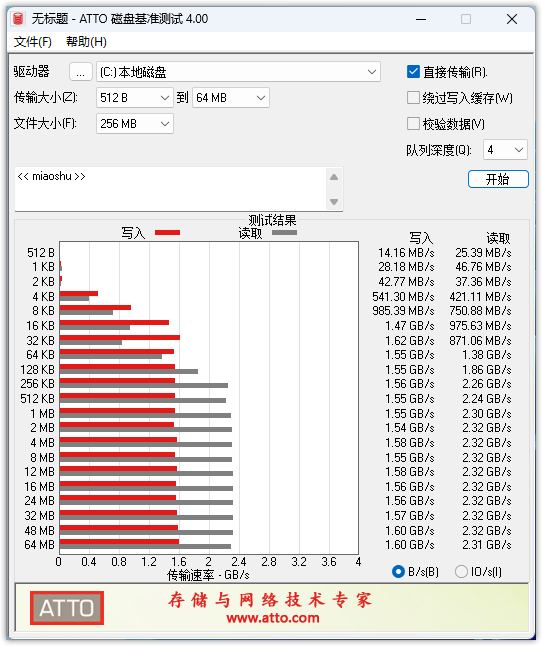The image size is (542, 646).
Task: Open the 帮助 menu
Action: [x=86, y=42]
